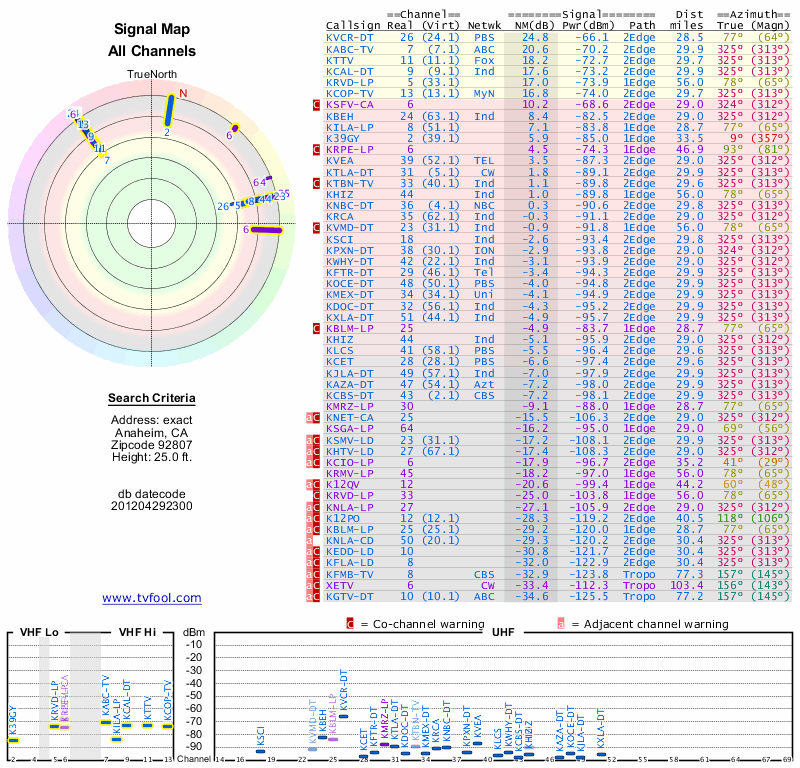Image resolution: width=800 pixels, height=768 pixels.
Task: Click the red co-channel warning legend icon
Action: pyautogui.click(x=350, y=623)
